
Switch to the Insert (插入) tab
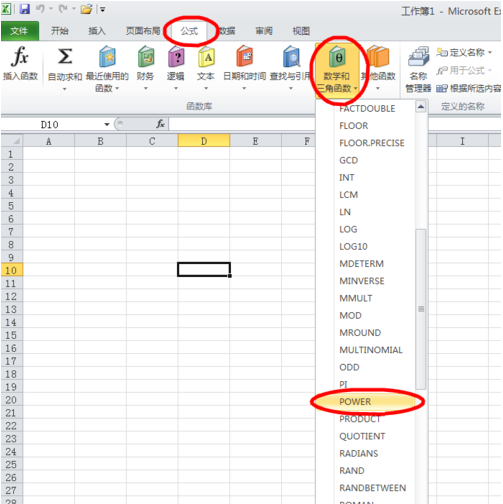point(97,31)
